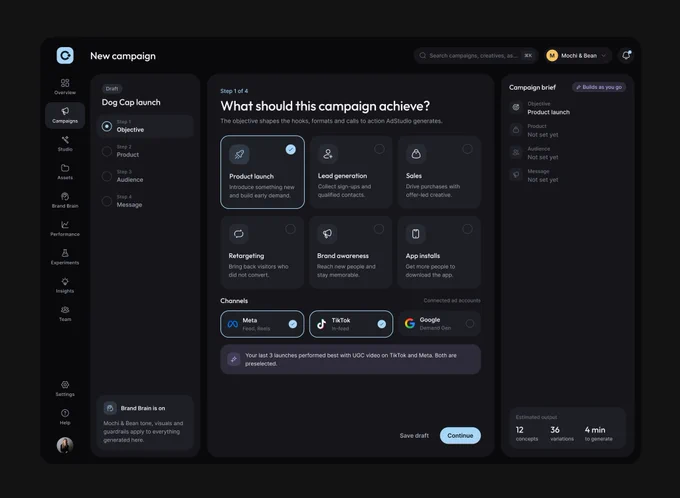Image resolution: width=680 pixels, height=498 pixels.
Task: Deselect the Product launch checkmark
Action: pos(291,149)
